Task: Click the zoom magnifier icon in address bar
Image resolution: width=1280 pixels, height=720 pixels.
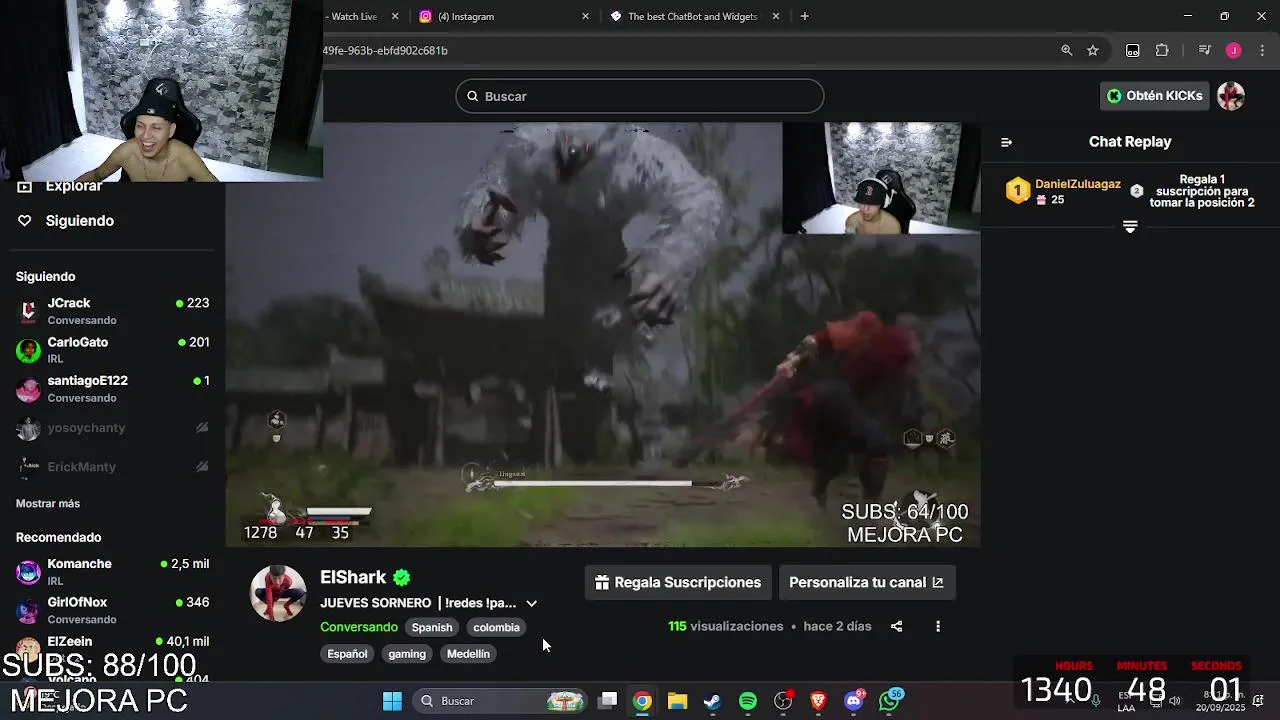Action: click(x=1066, y=50)
